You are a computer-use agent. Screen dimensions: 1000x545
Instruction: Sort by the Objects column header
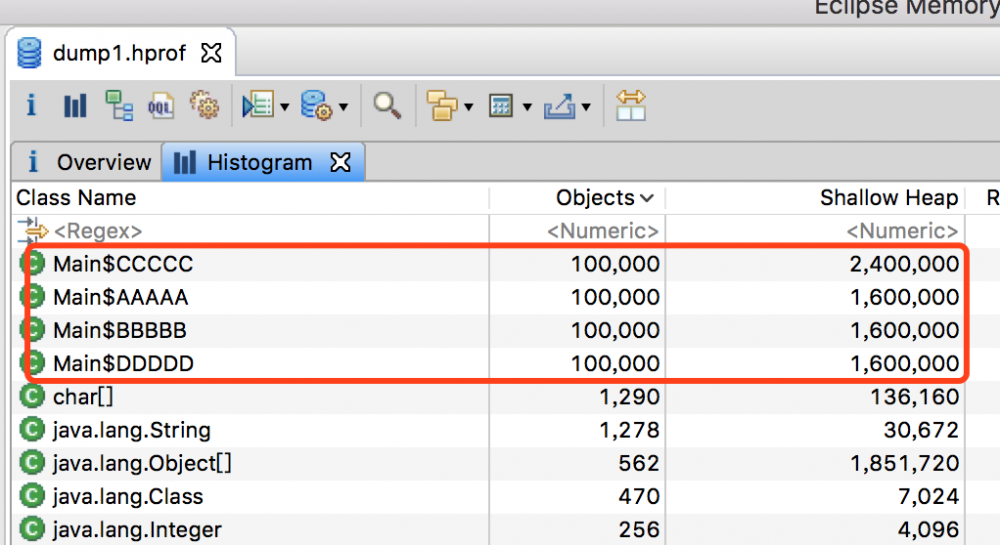click(x=604, y=198)
